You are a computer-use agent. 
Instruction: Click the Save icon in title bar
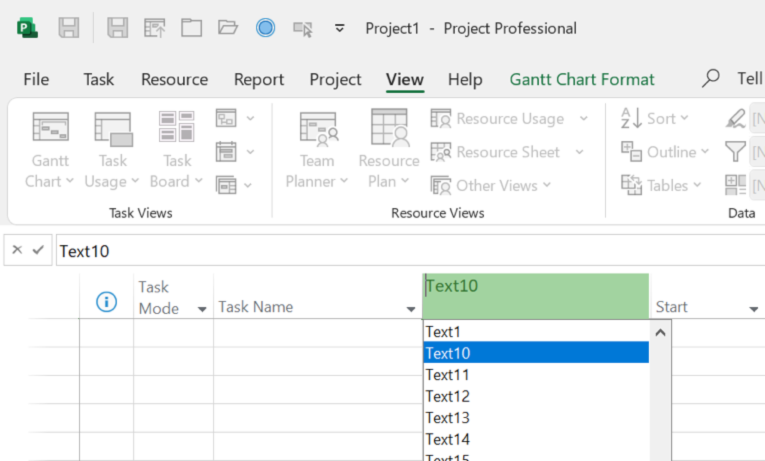(69, 28)
